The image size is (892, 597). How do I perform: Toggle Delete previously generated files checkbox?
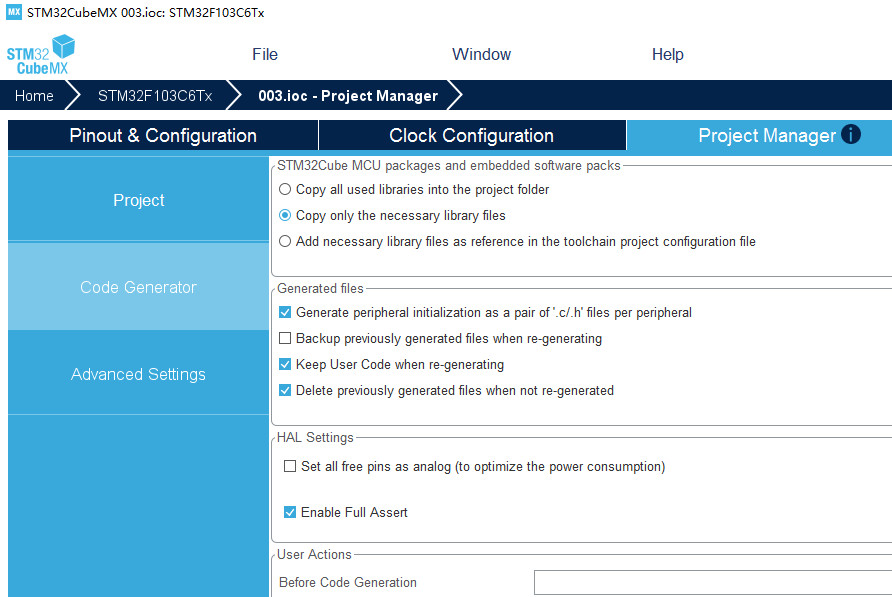click(285, 390)
